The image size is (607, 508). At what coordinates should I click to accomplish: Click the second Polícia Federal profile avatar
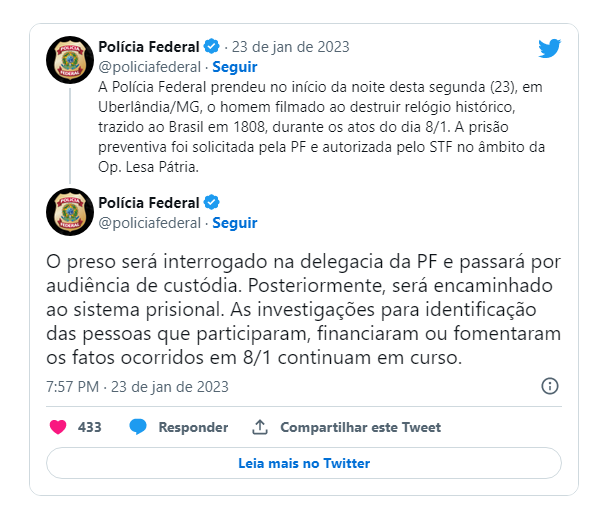70,212
